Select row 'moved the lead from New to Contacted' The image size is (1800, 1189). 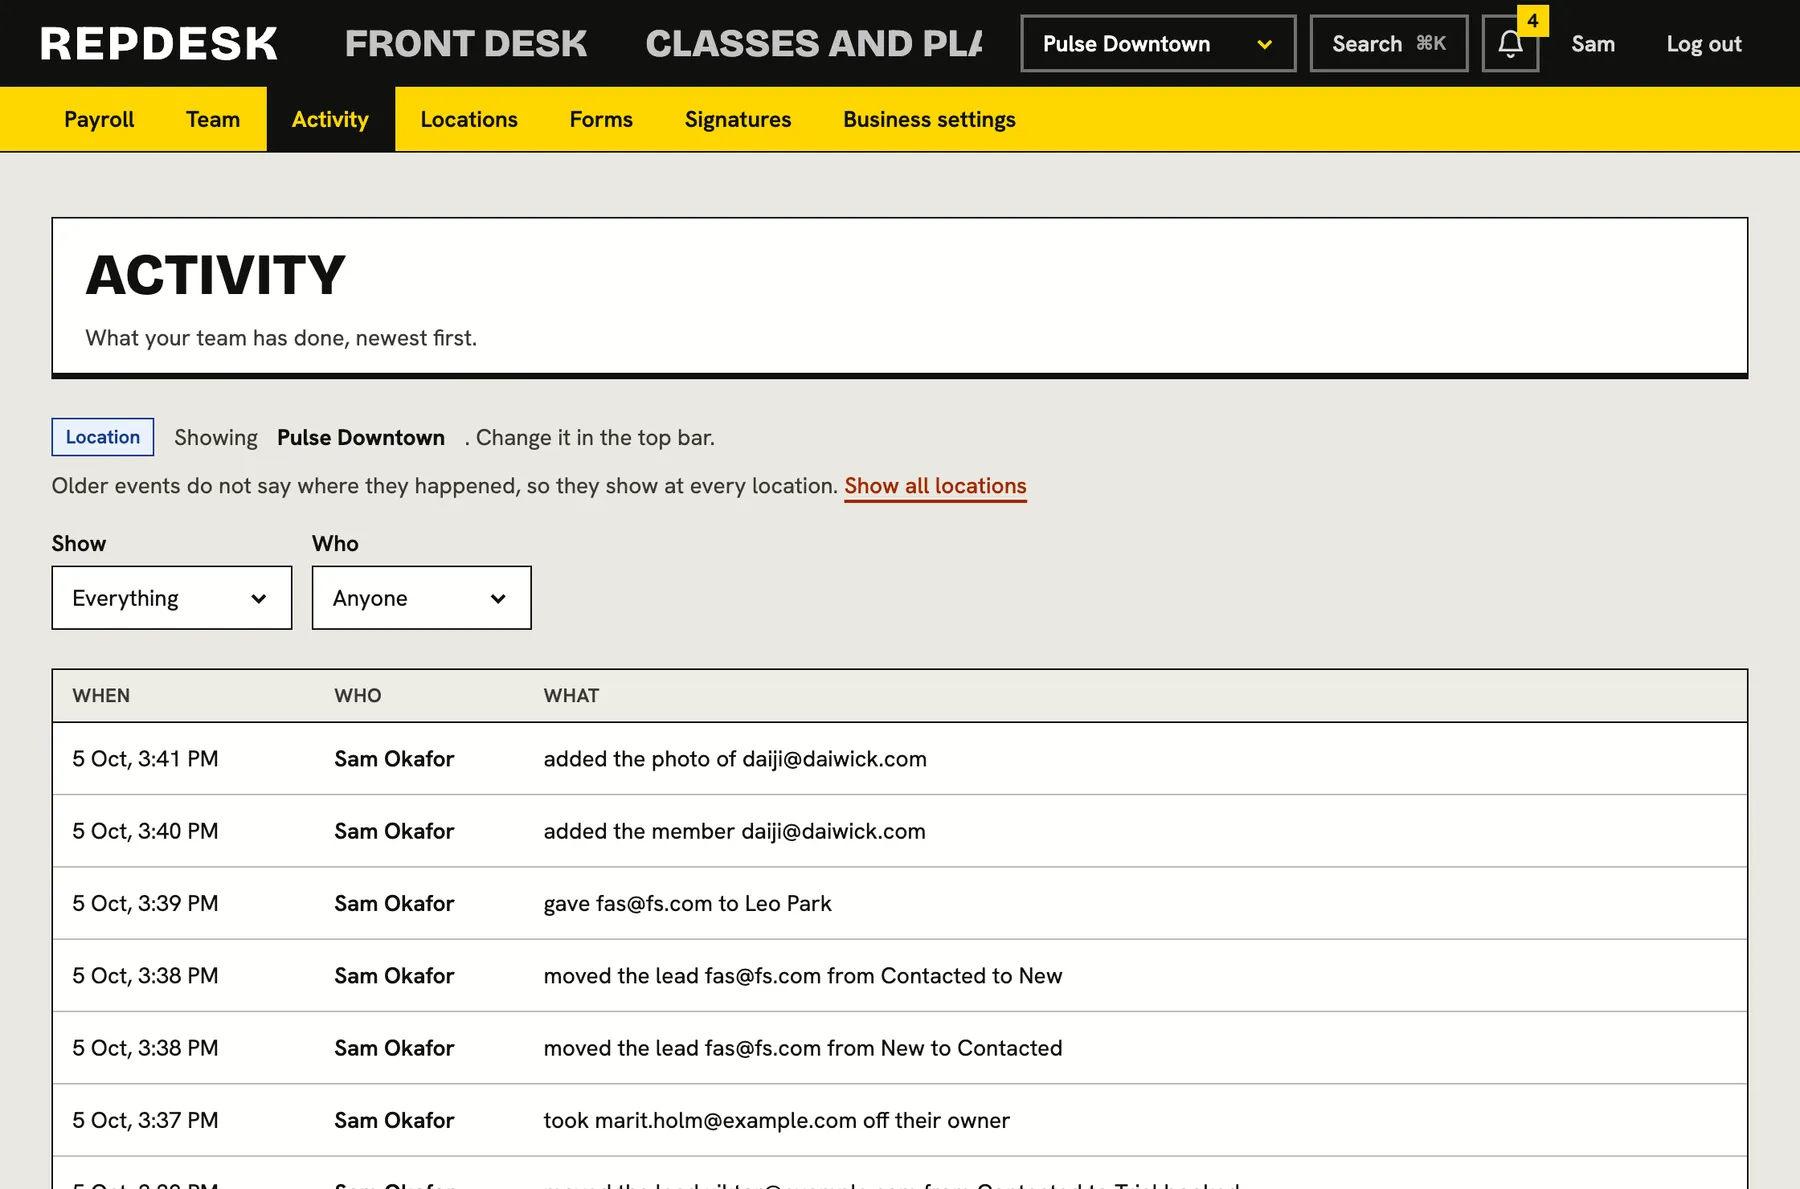(x=900, y=1048)
